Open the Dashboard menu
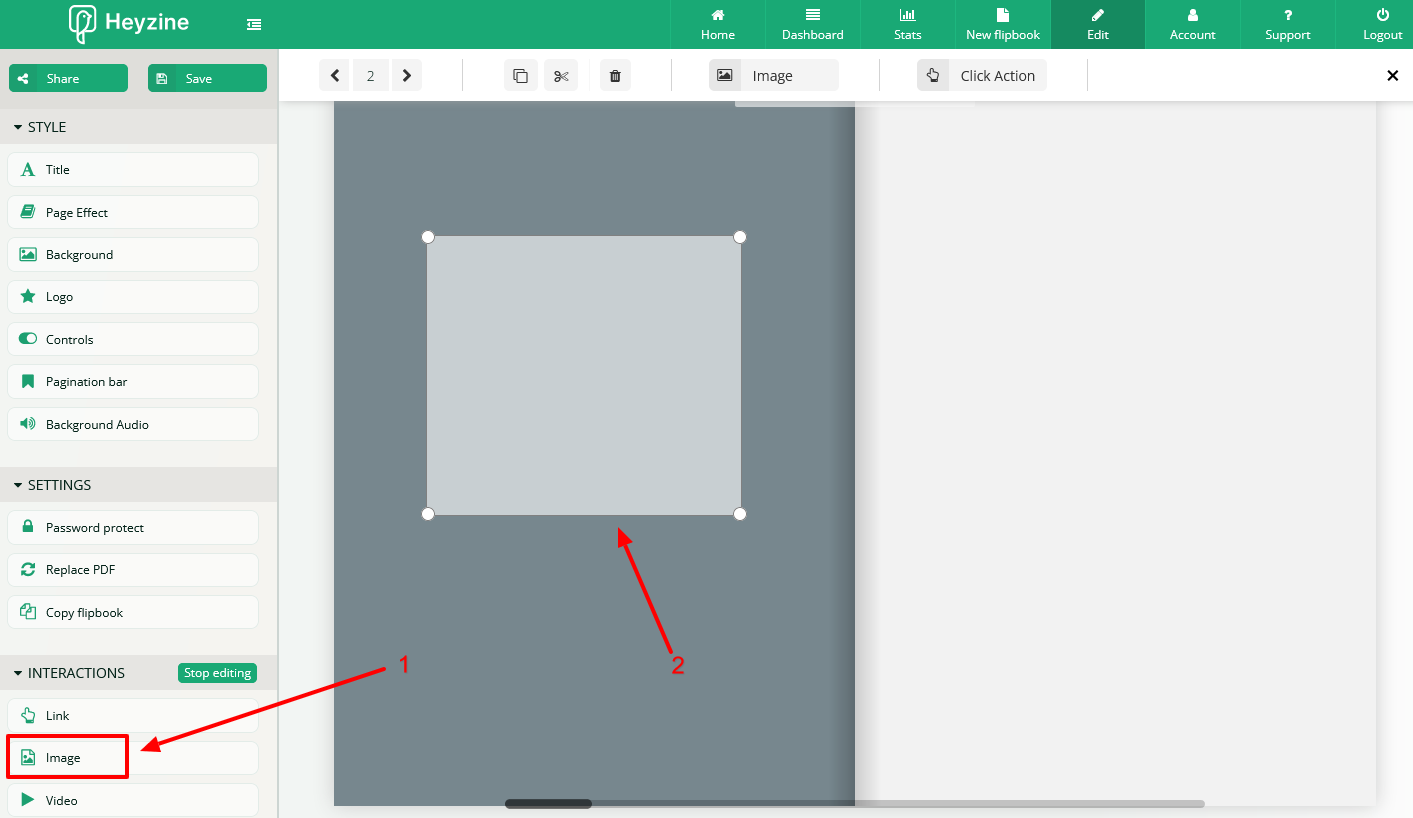The image size is (1413, 818). 813,24
